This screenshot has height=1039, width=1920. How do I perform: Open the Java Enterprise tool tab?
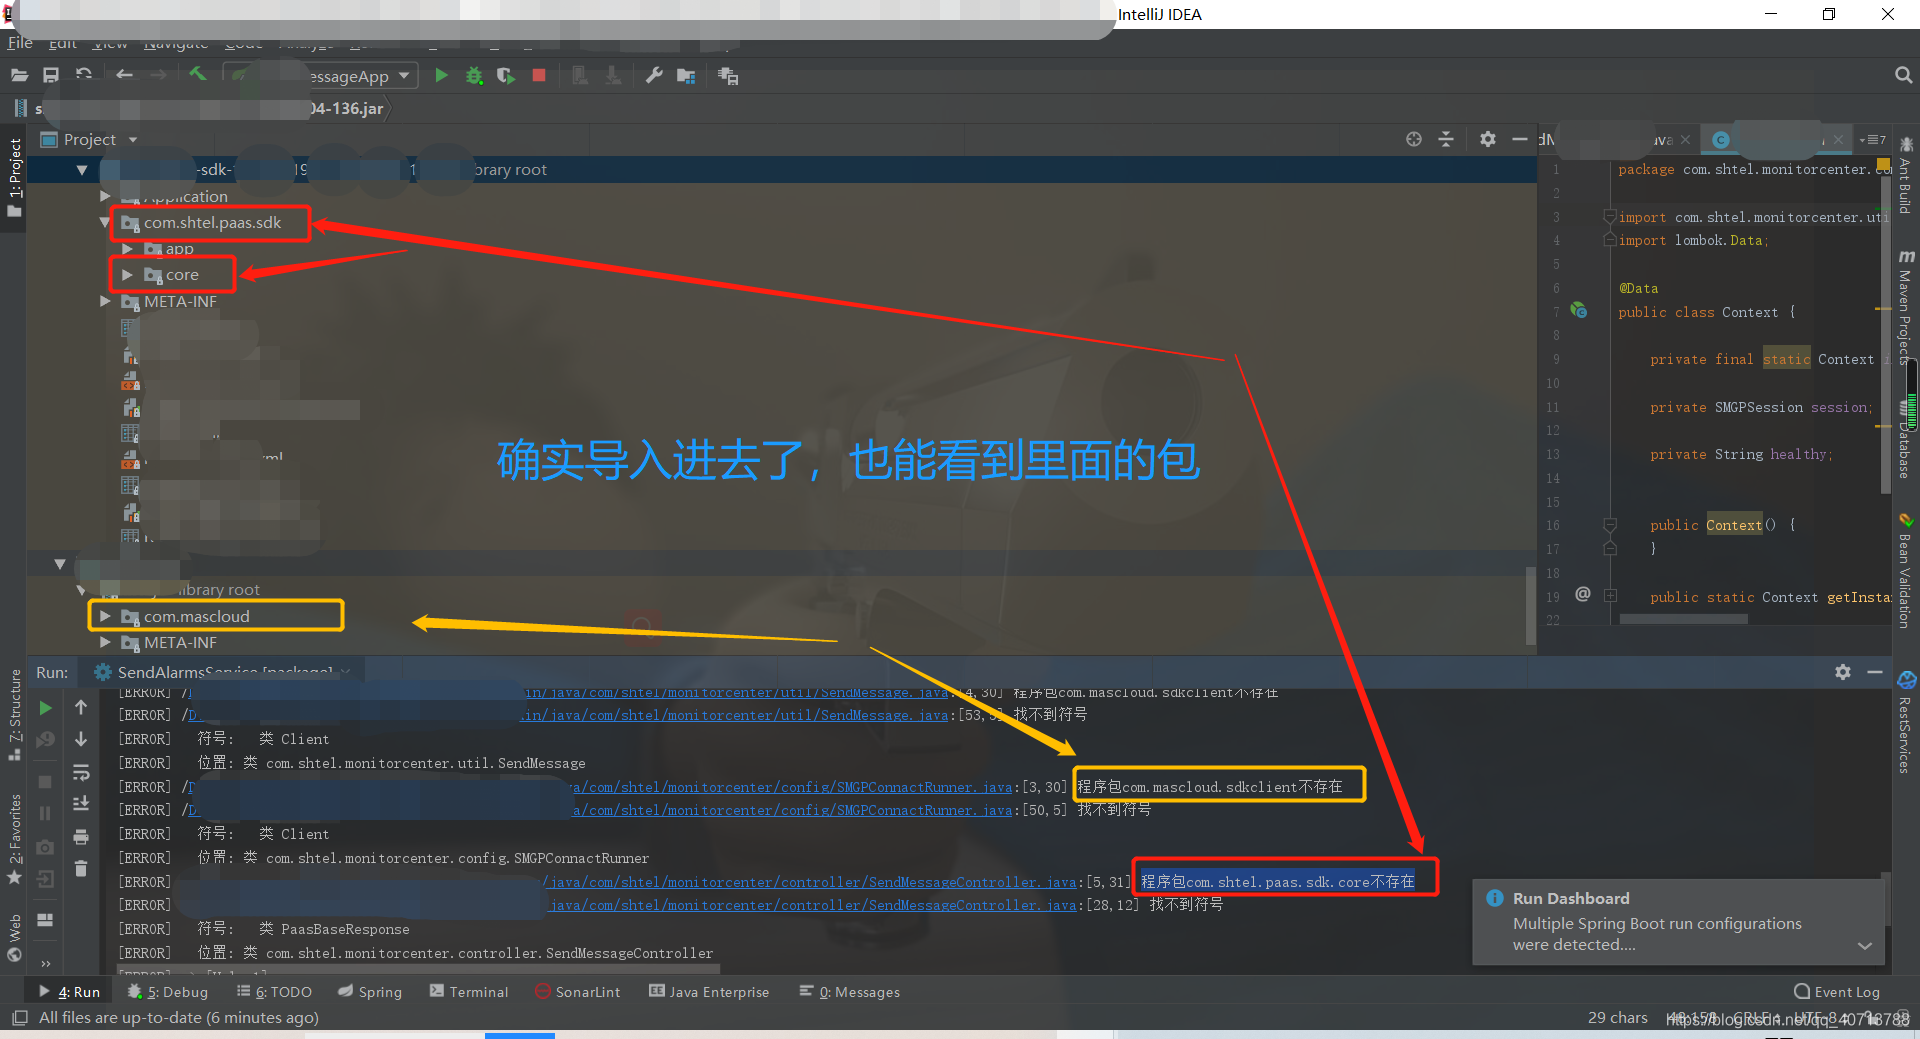(709, 992)
